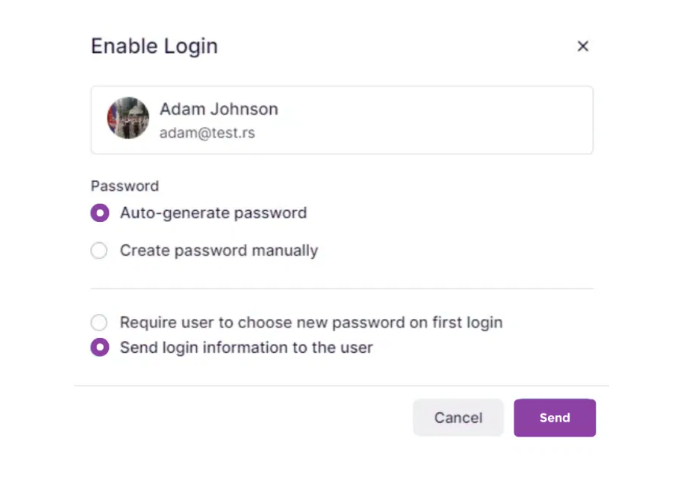This screenshot has width=691, height=477.
Task: Click the divider line below password options
Action: coord(342,289)
